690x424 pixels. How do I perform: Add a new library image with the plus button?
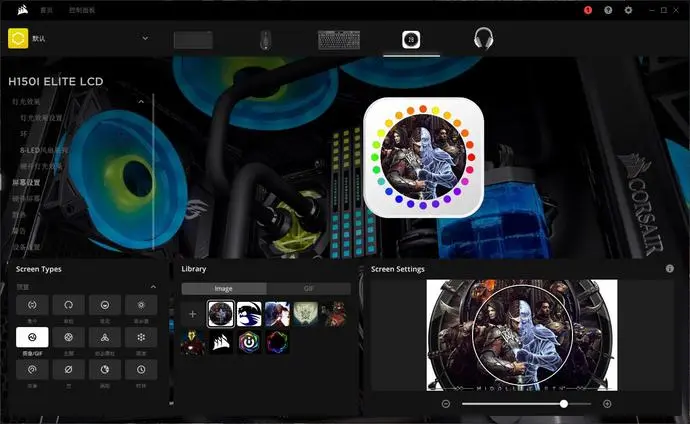[x=192, y=314]
